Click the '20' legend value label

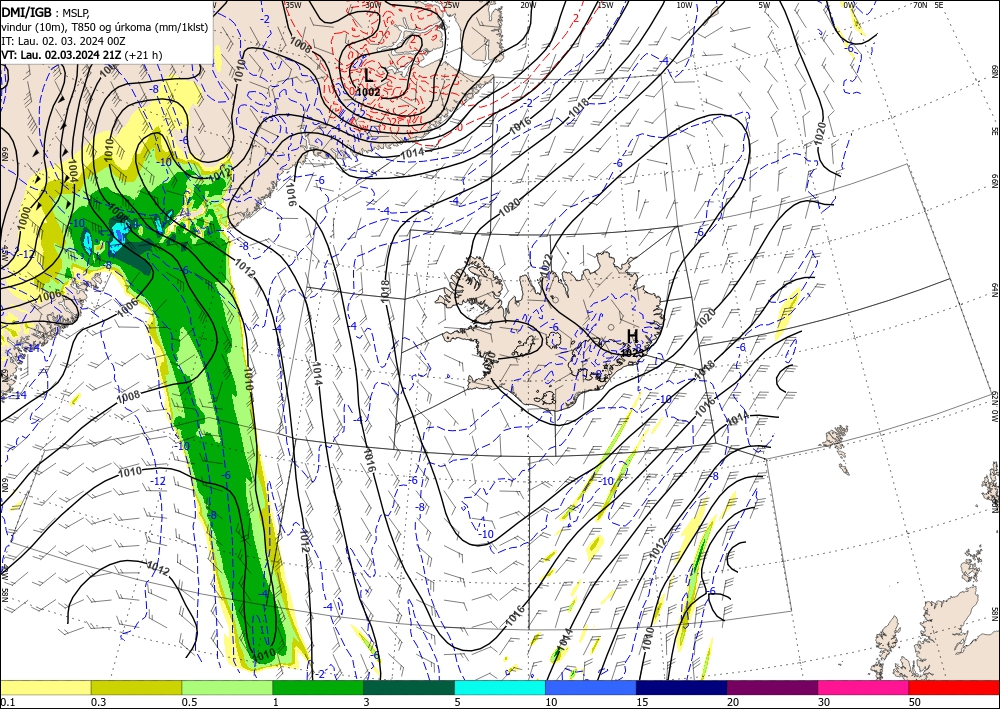pos(732,702)
